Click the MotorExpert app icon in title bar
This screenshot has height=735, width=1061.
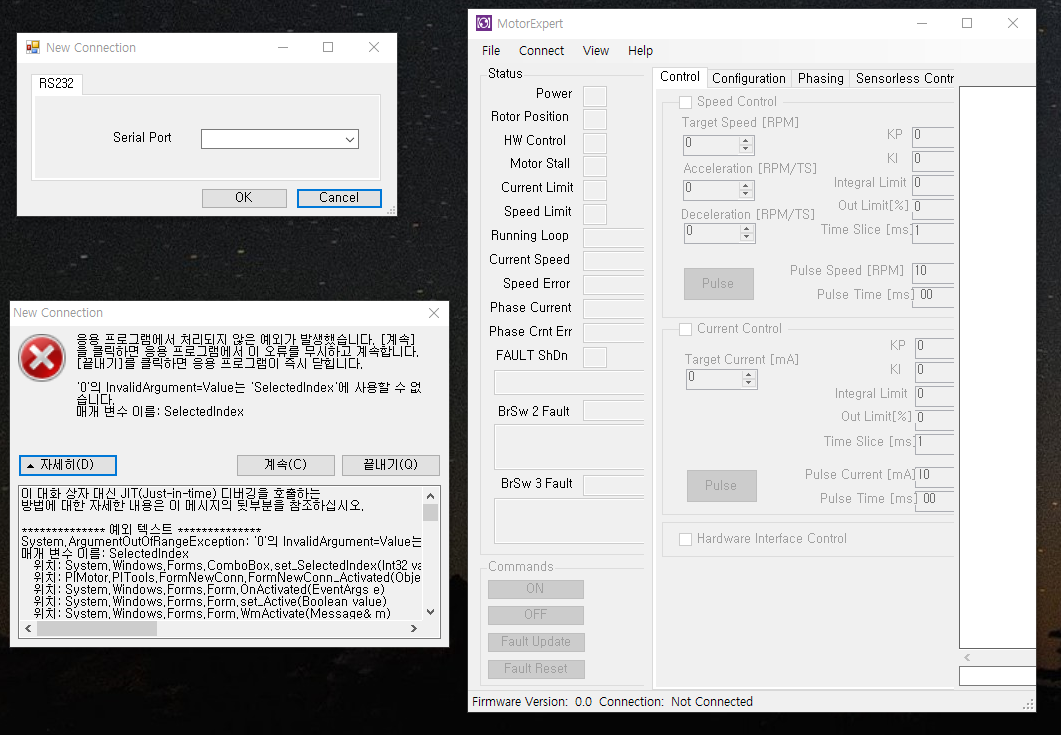tap(484, 24)
